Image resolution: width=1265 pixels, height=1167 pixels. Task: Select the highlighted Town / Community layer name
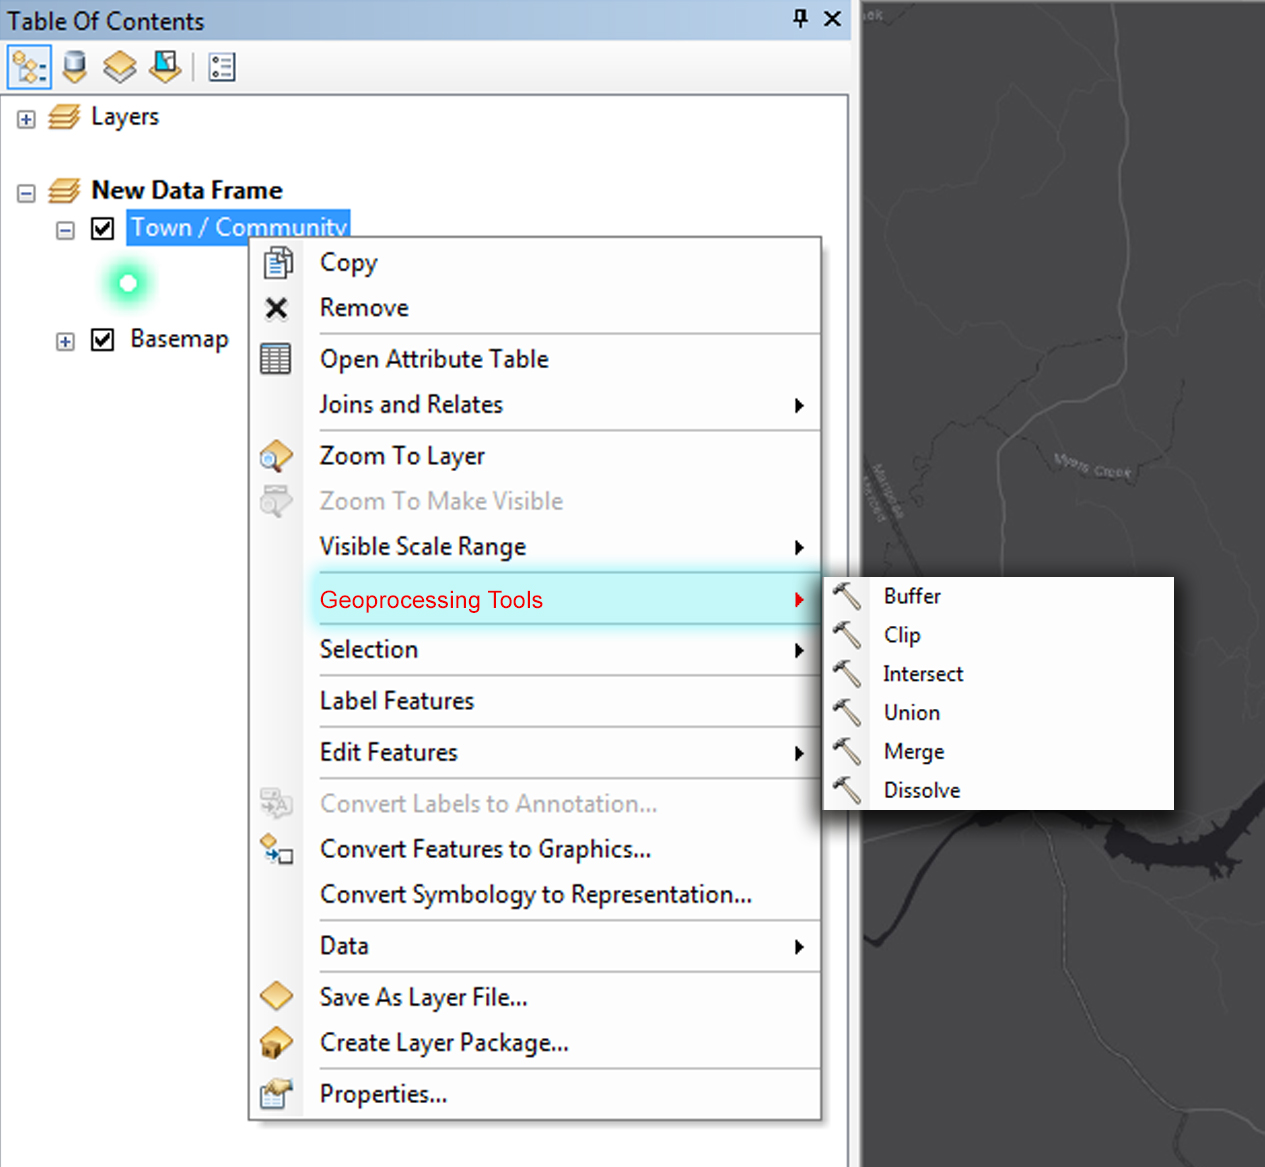tap(238, 227)
